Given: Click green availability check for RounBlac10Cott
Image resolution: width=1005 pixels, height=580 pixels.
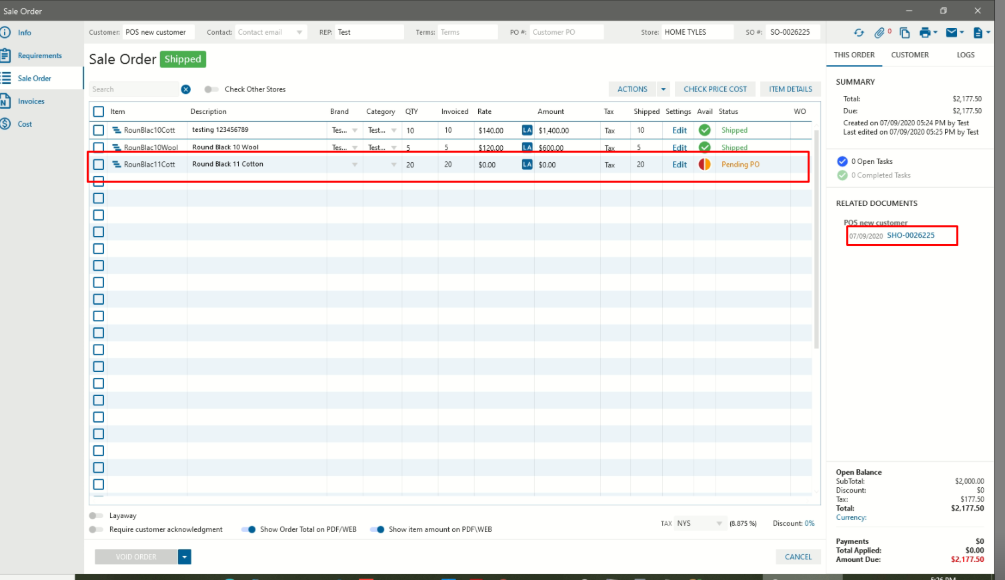Looking at the screenshot, I should [704, 130].
